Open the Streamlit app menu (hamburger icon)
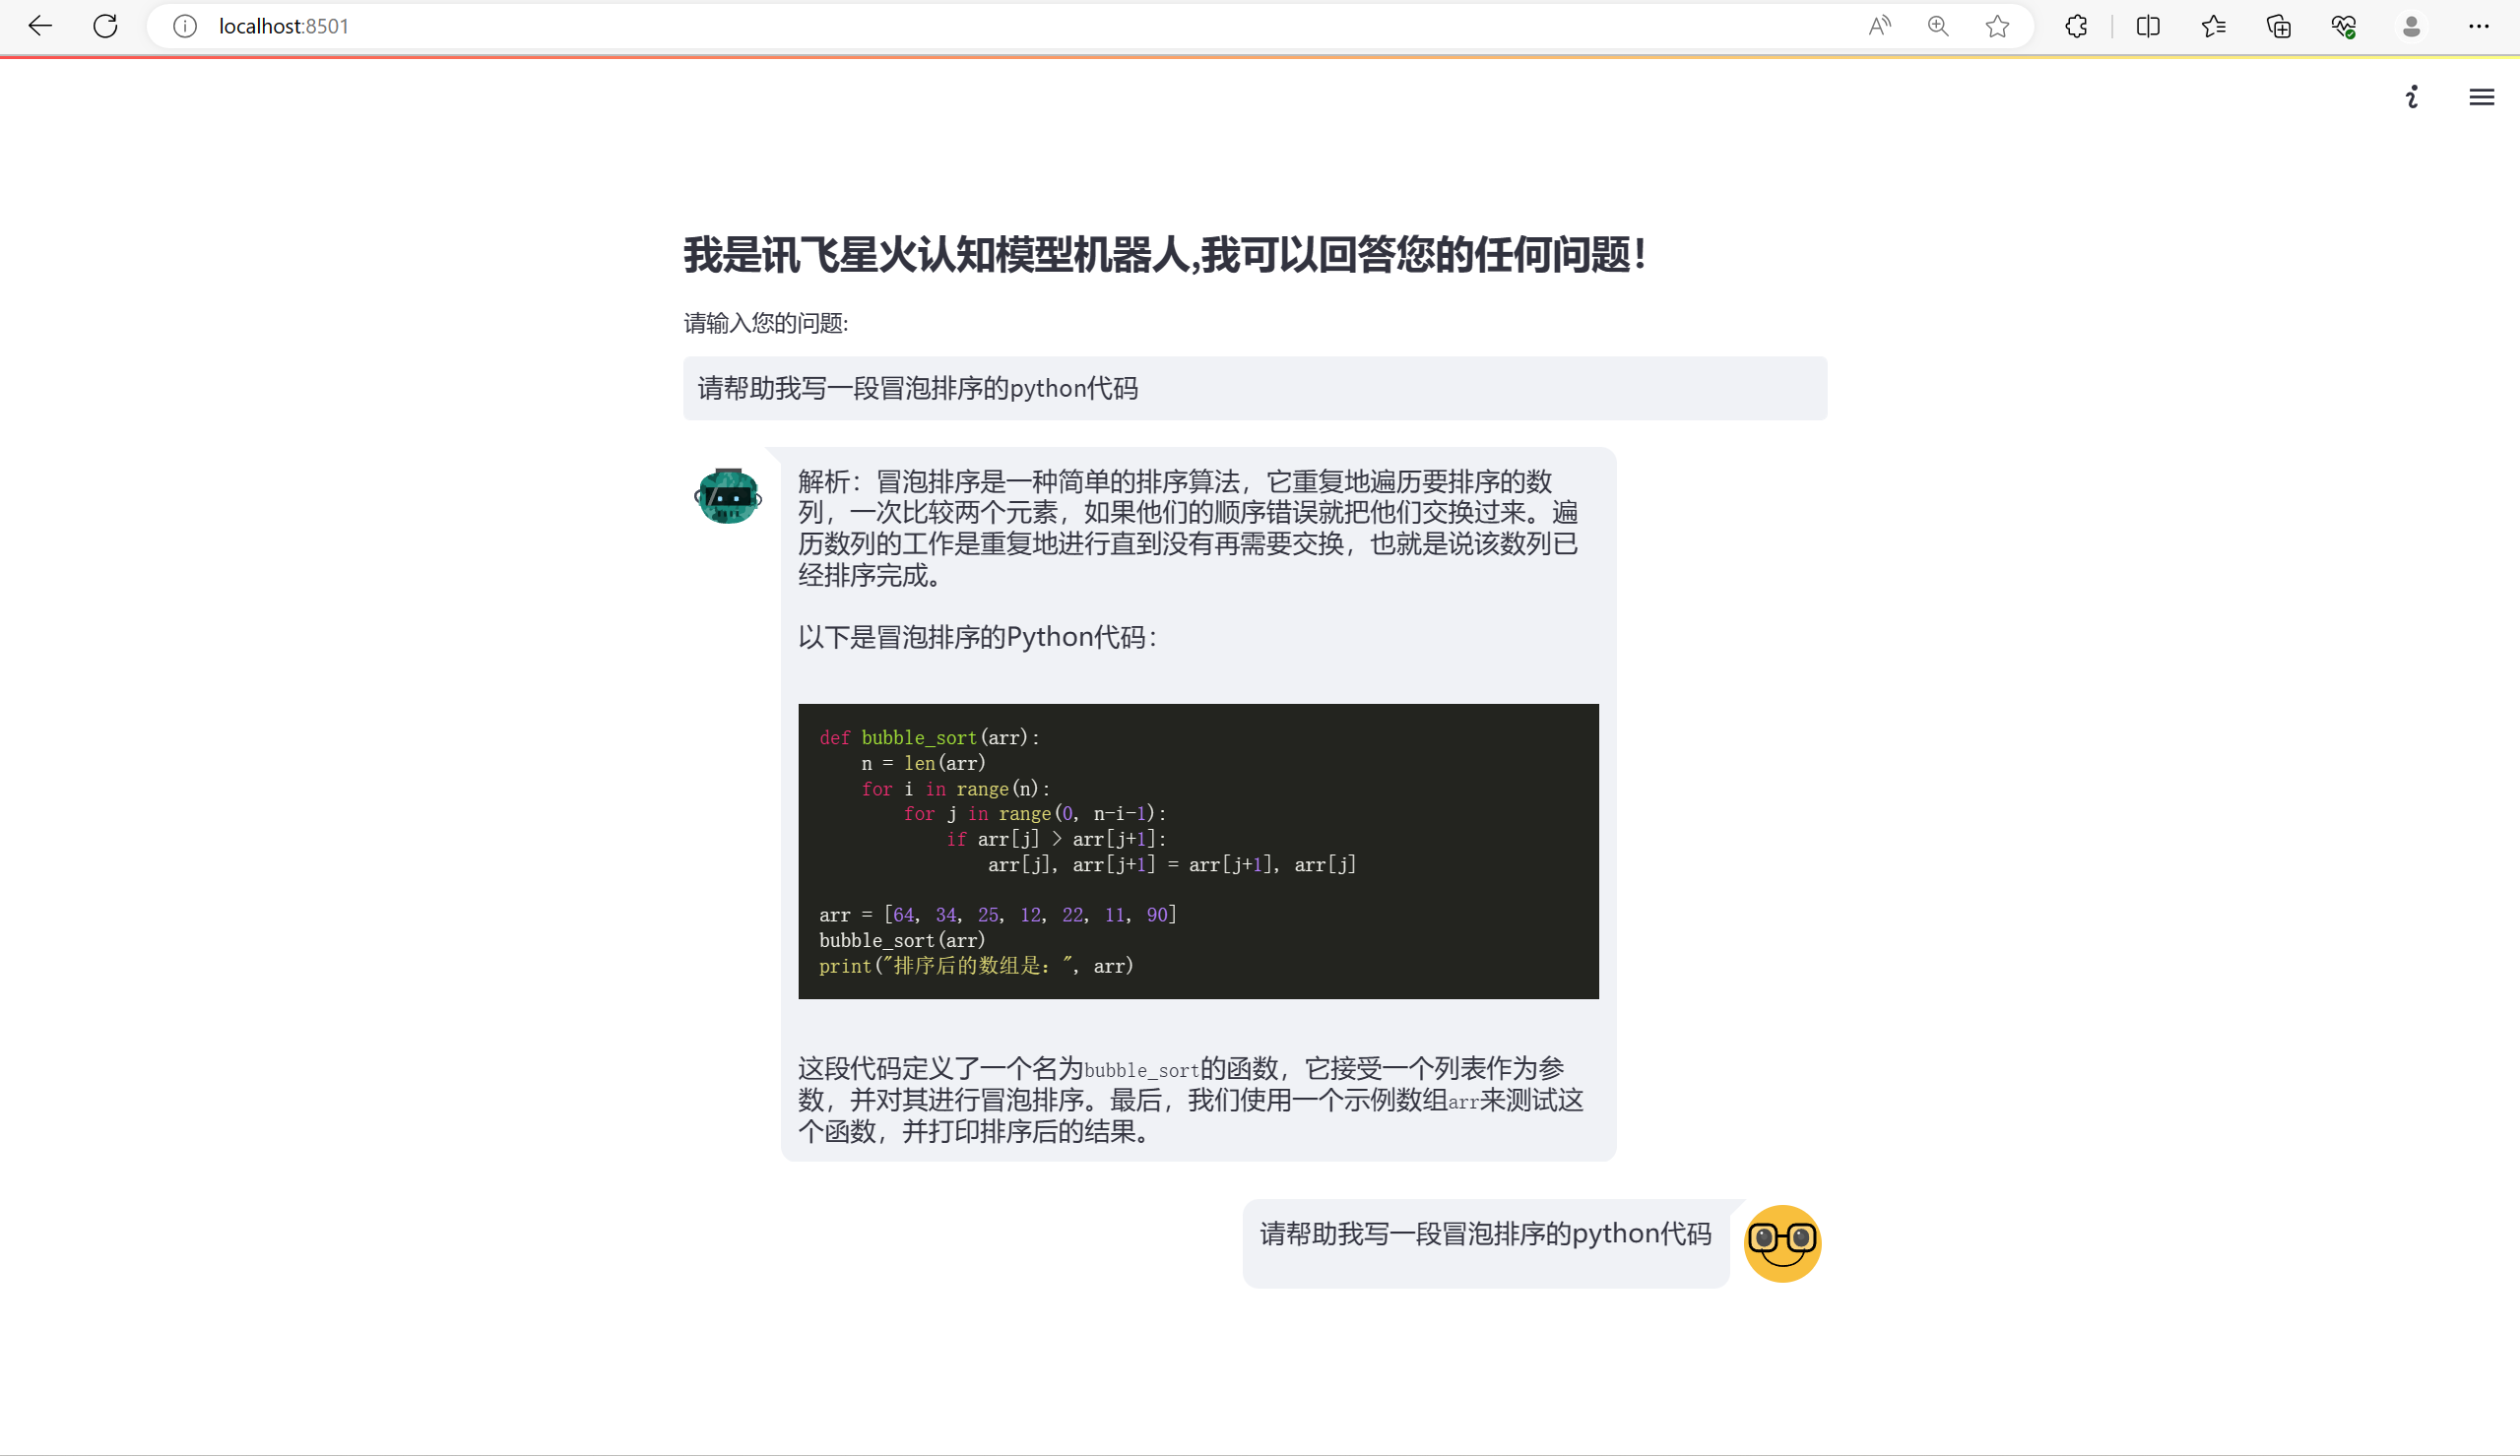 point(2482,97)
